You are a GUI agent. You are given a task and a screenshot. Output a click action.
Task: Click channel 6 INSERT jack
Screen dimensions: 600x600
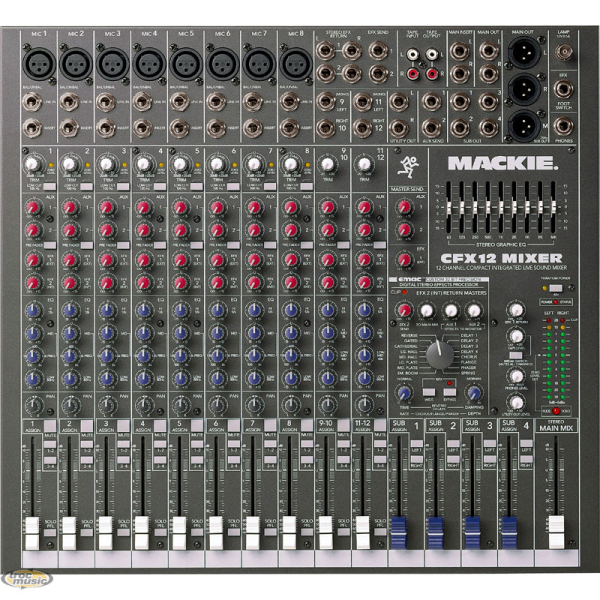216,128
